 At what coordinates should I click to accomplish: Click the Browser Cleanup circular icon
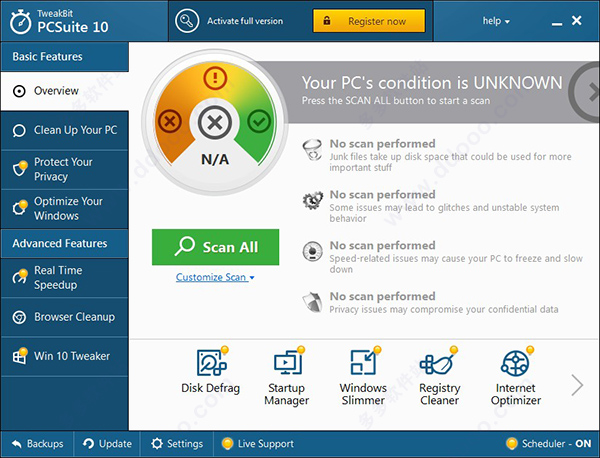[19, 317]
